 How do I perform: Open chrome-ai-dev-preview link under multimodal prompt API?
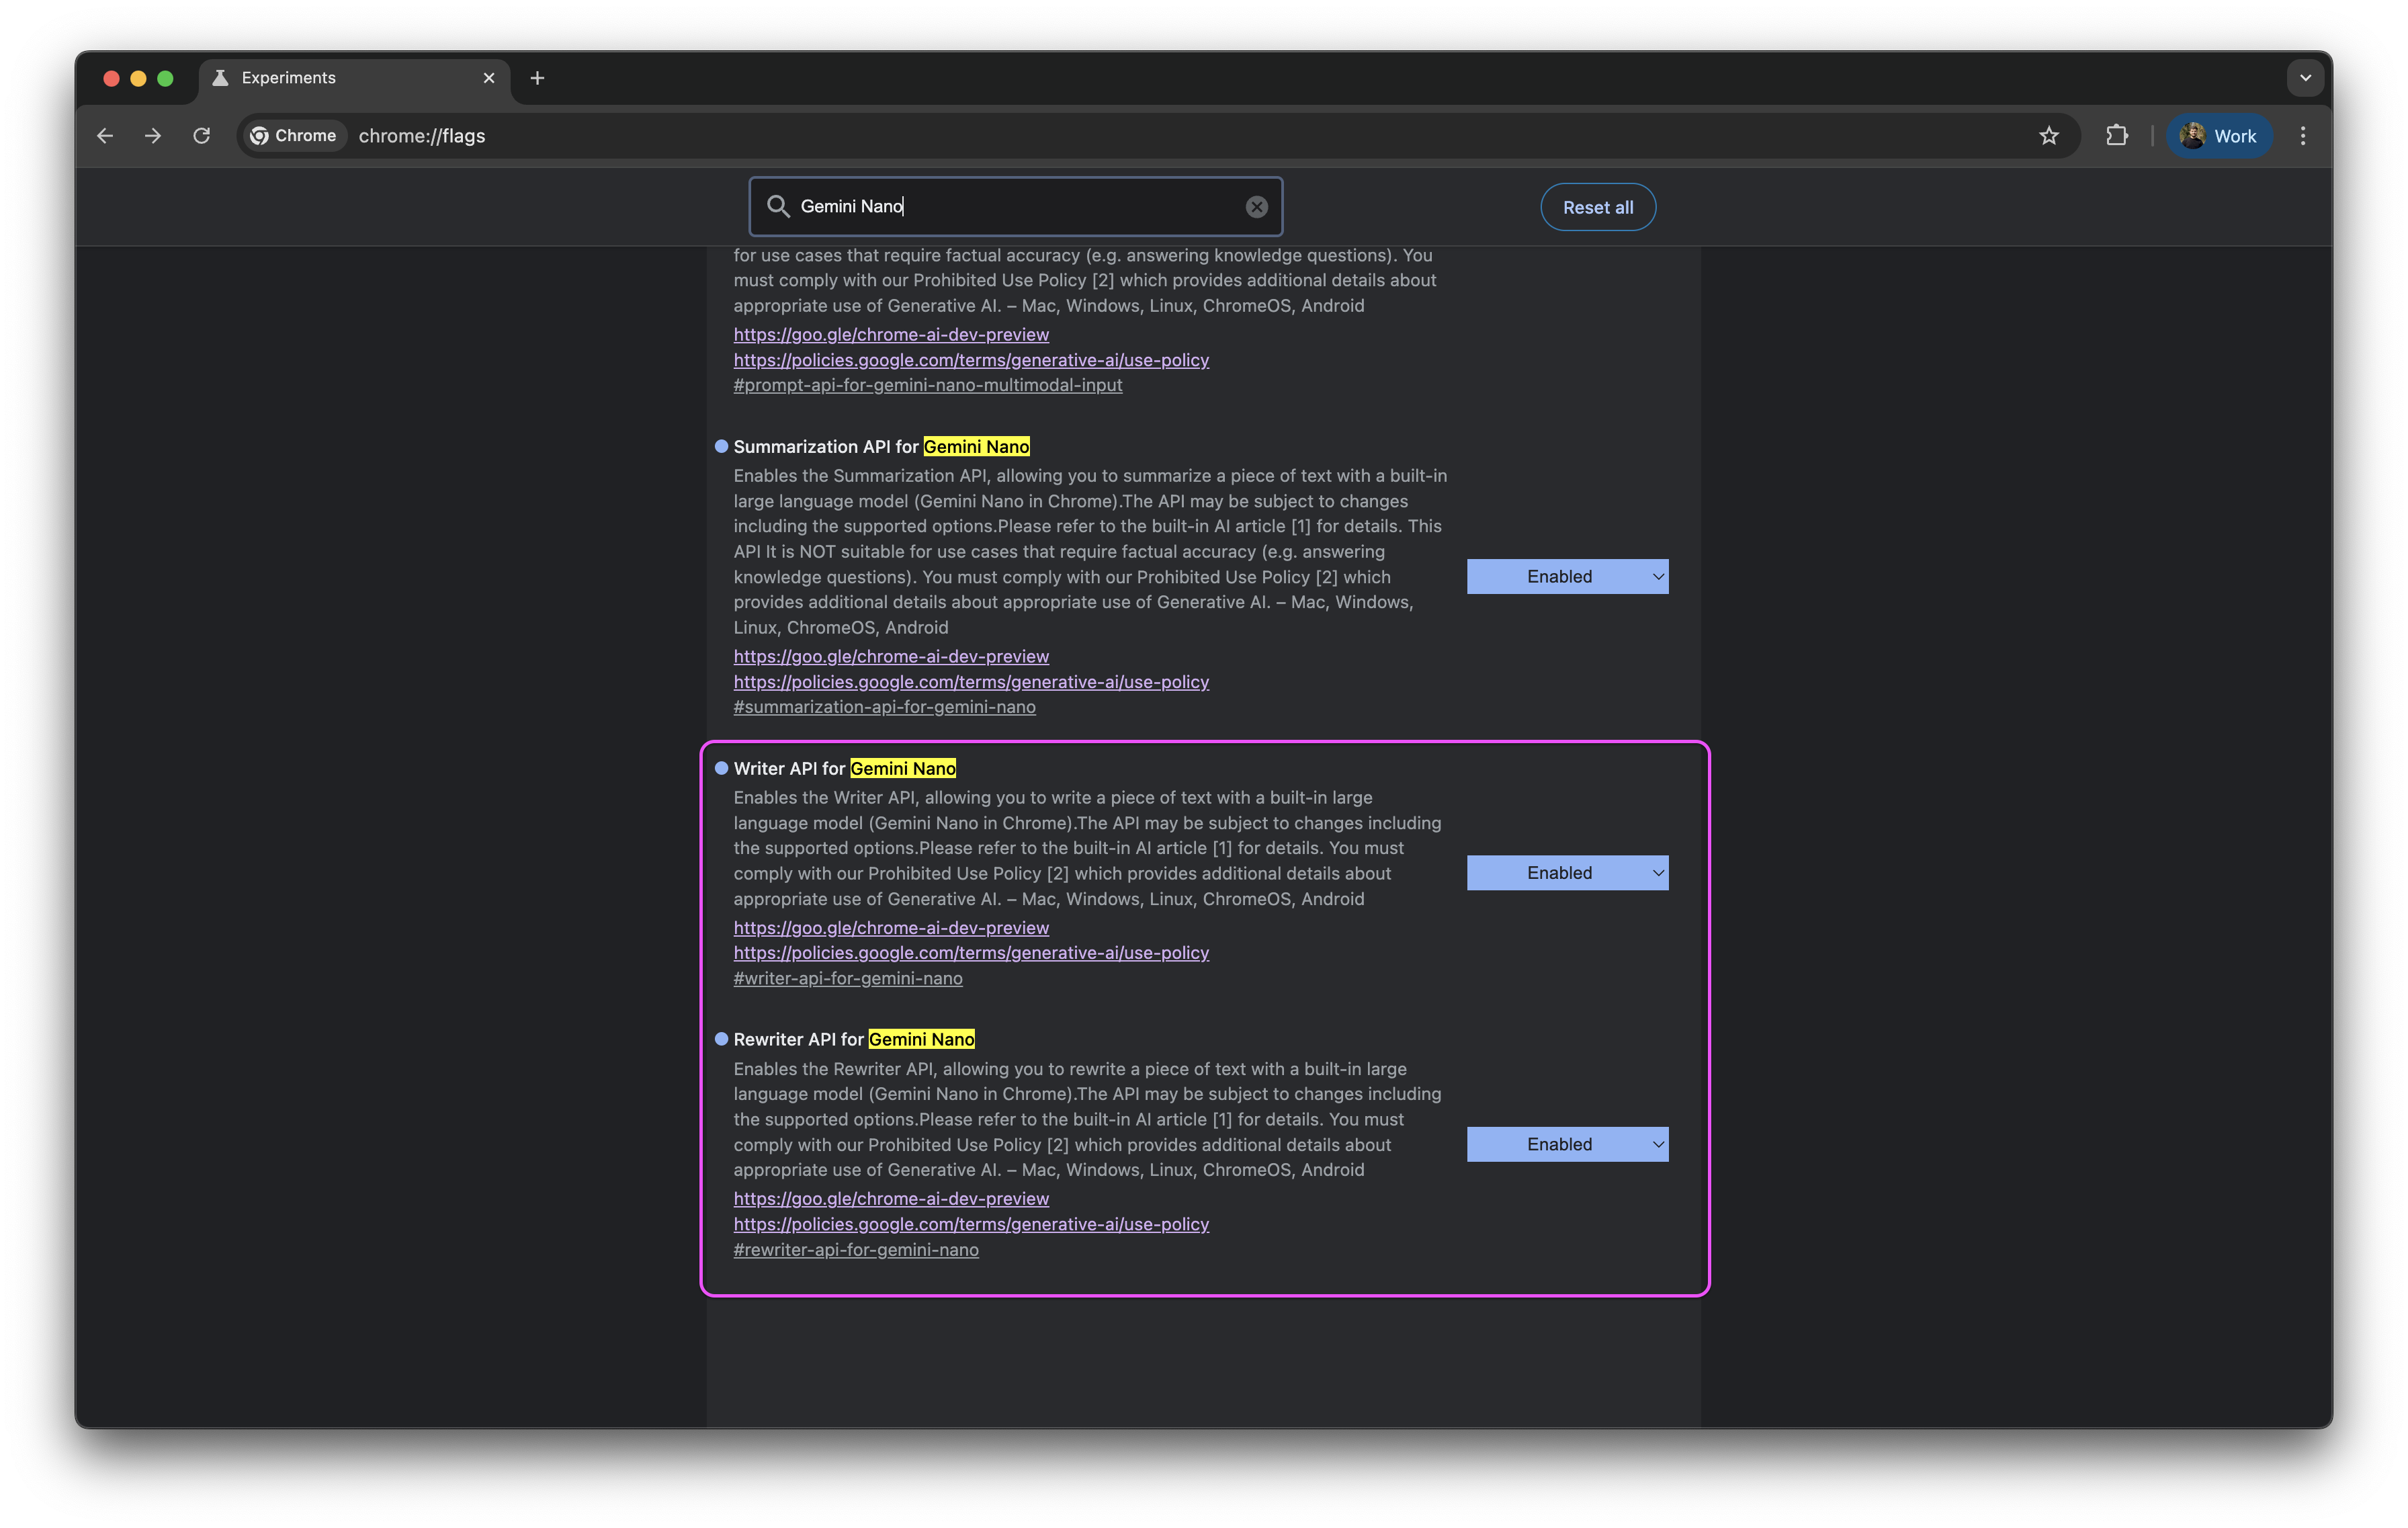click(x=891, y=335)
